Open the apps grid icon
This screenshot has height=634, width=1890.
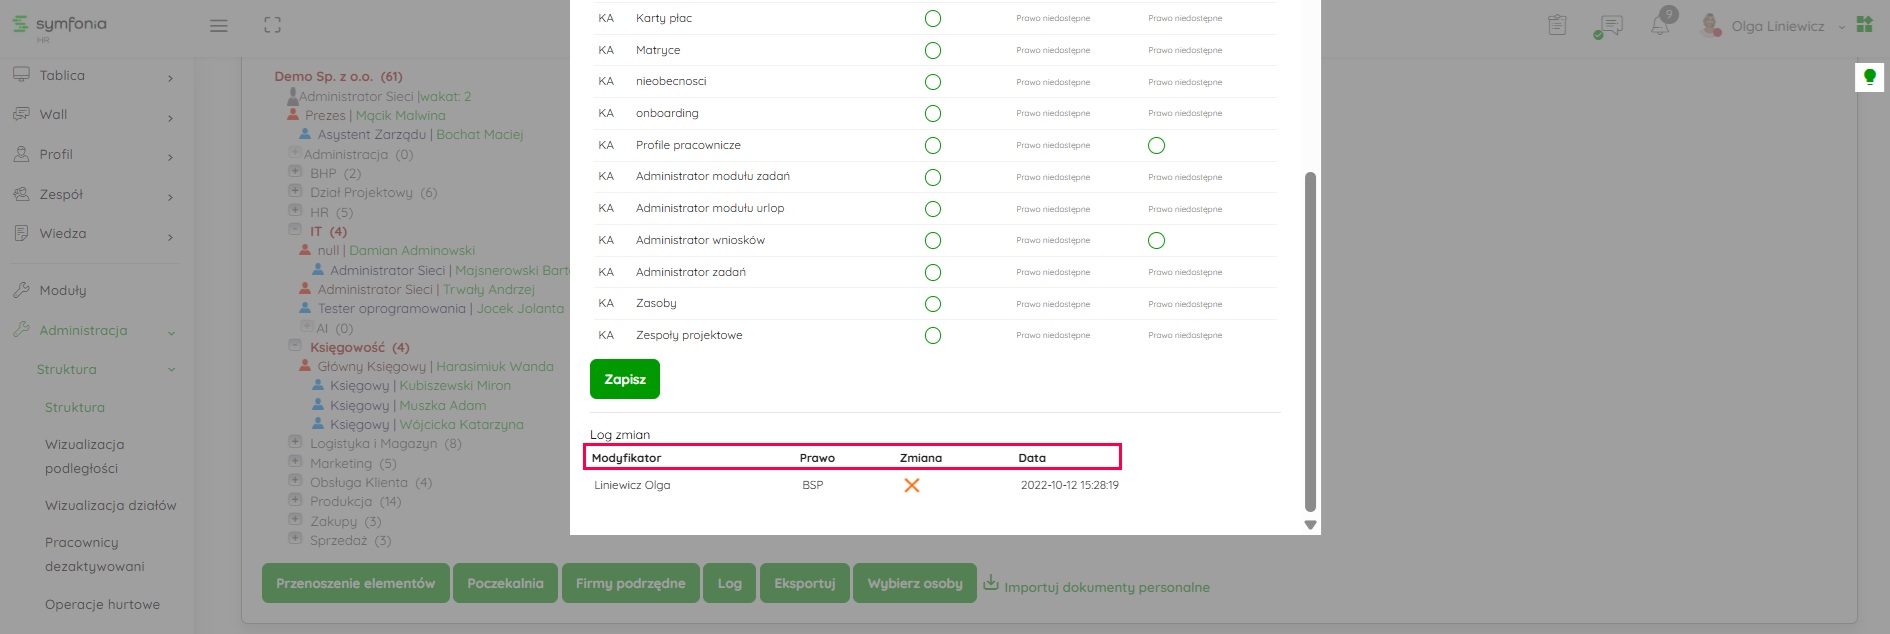tap(1865, 25)
